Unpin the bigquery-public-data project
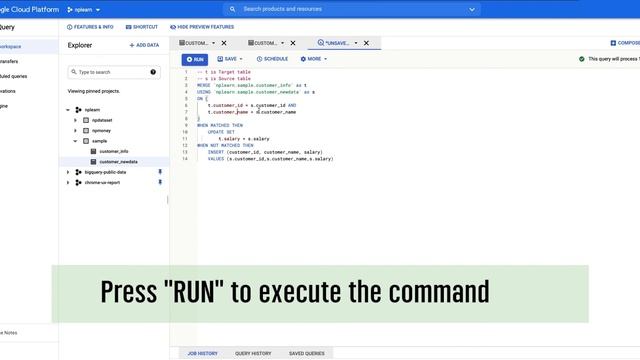 pos(160,172)
